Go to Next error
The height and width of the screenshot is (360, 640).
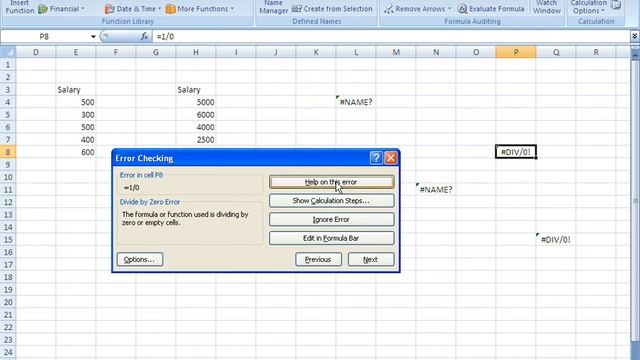371,260
